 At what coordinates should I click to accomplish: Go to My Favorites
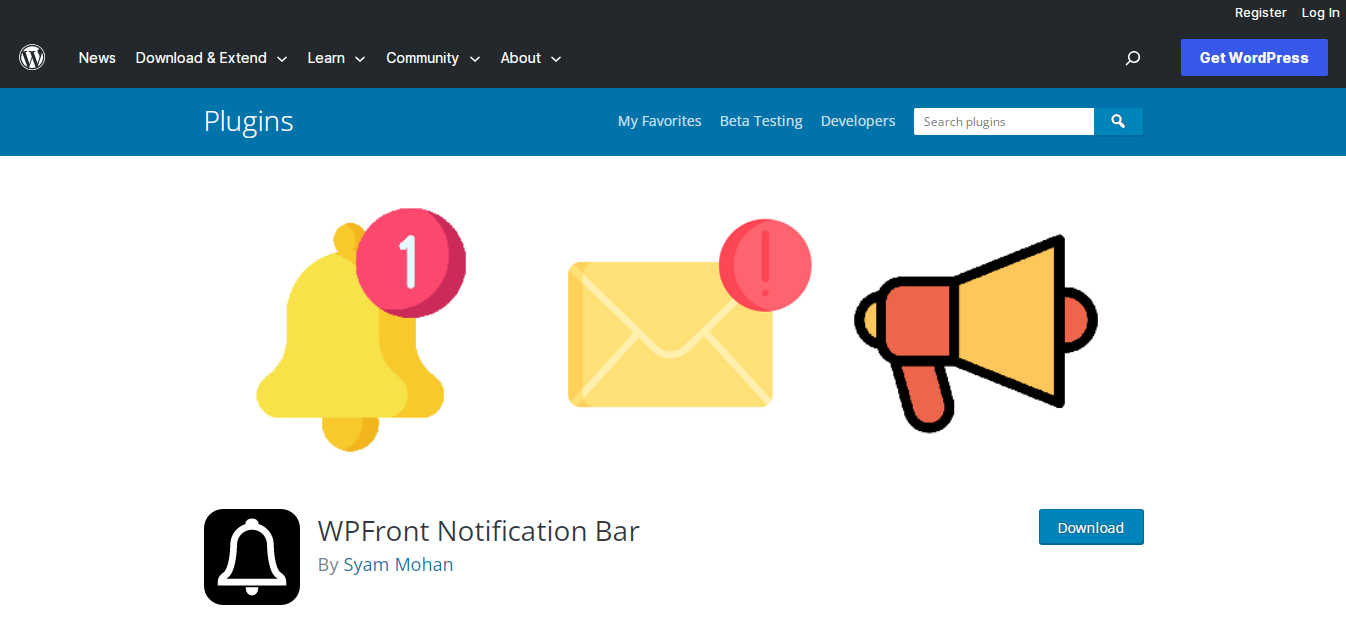point(659,121)
